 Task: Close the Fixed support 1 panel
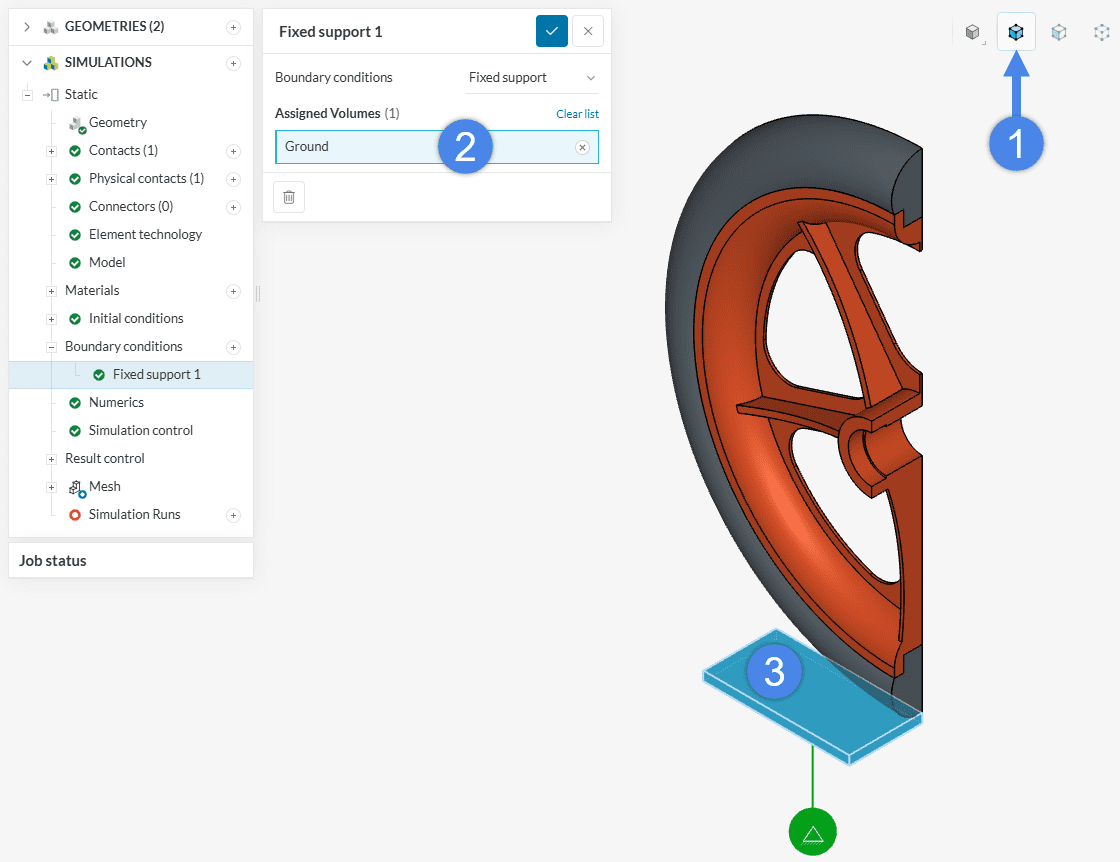[588, 31]
